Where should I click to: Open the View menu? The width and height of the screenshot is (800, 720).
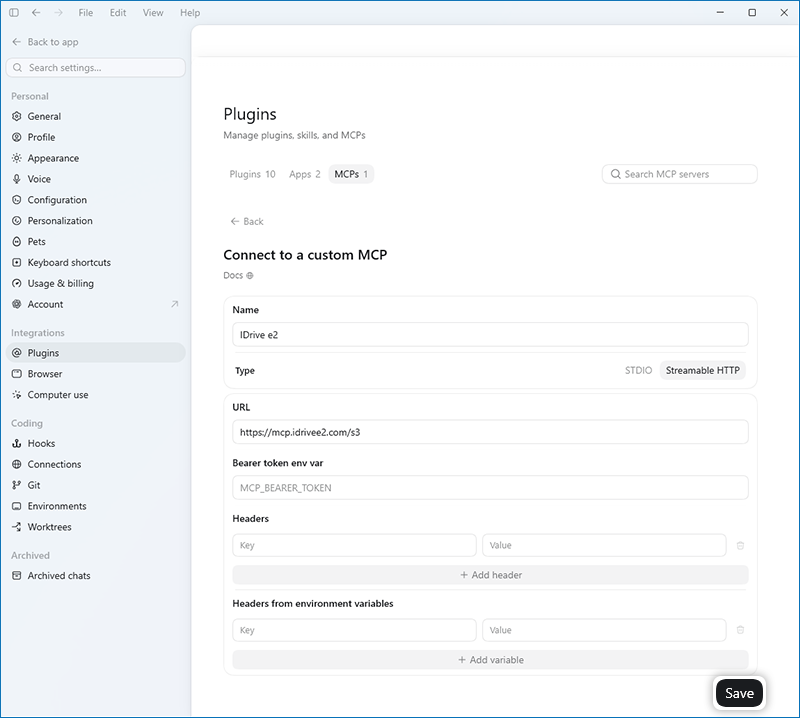coord(153,13)
